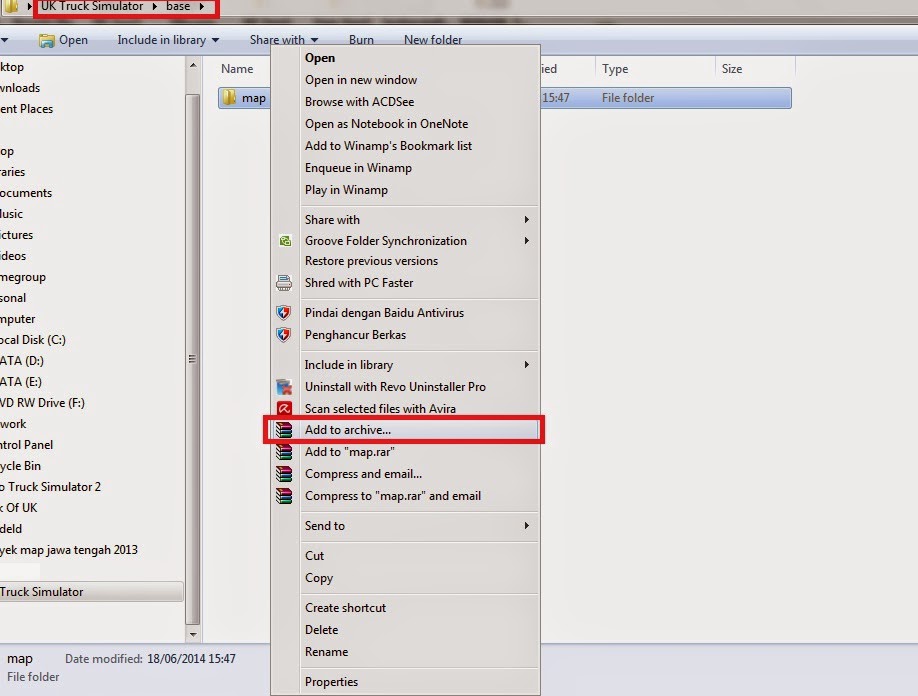Select Delete from the context menu

click(x=321, y=630)
